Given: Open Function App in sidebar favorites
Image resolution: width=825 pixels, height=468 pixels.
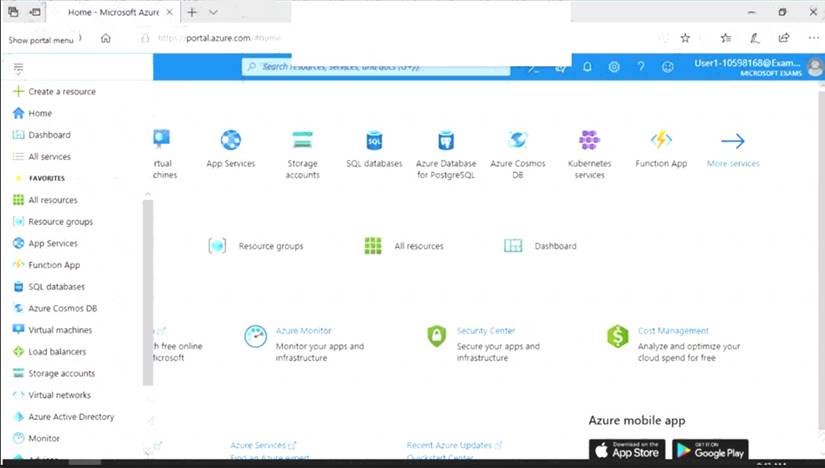Looking at the screenshot, I should [46, 265].
